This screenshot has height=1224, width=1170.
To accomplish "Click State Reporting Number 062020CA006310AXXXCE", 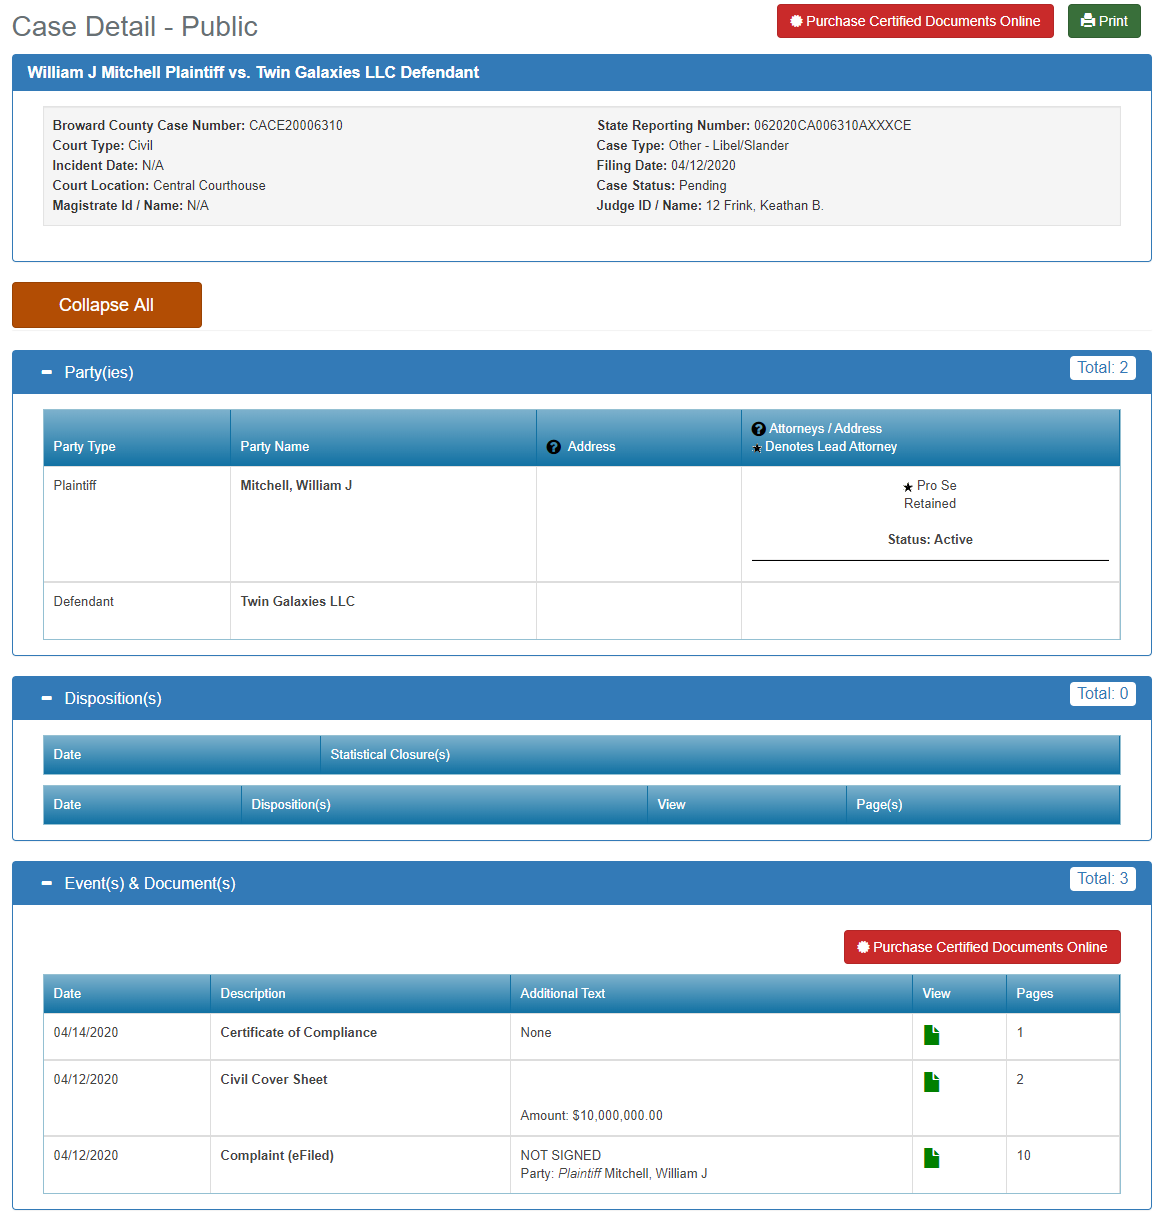I will pos(833,126).
